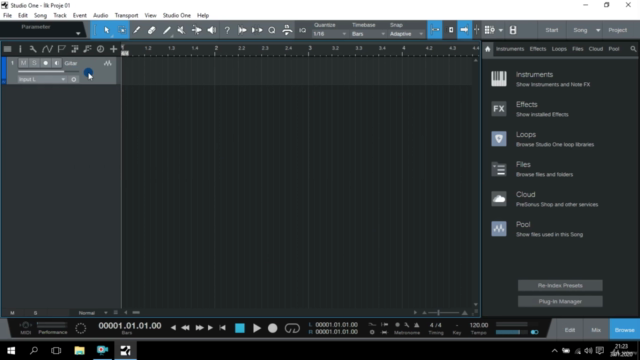Open the Start page button
The image size is (640, 360).
coord(551,30)
